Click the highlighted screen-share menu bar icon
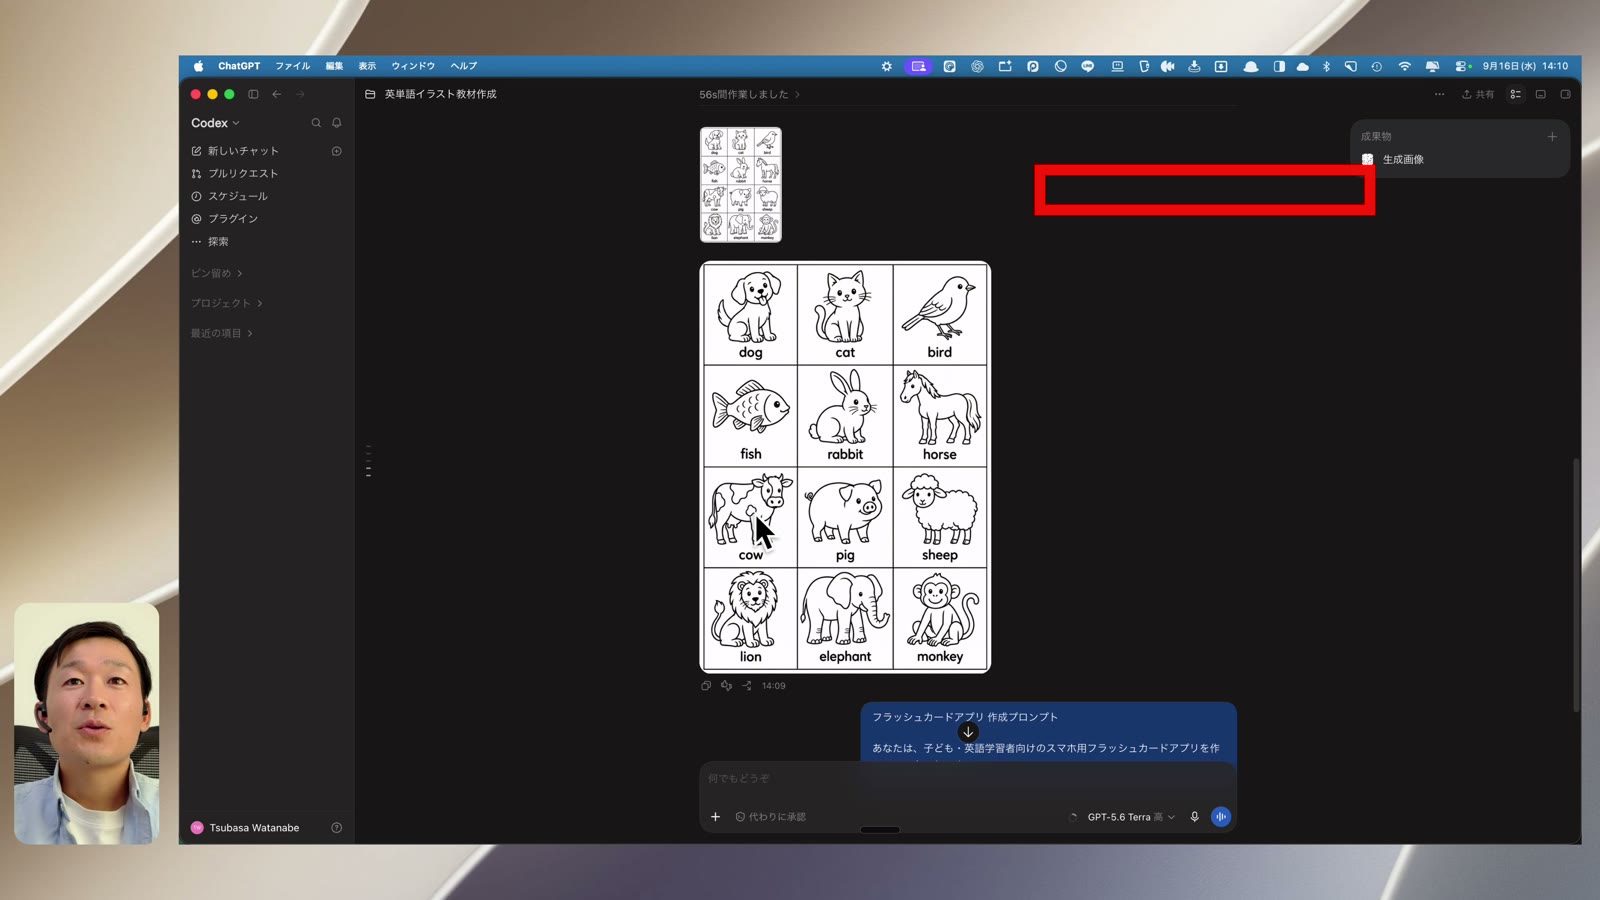 [x=918, y=66]
